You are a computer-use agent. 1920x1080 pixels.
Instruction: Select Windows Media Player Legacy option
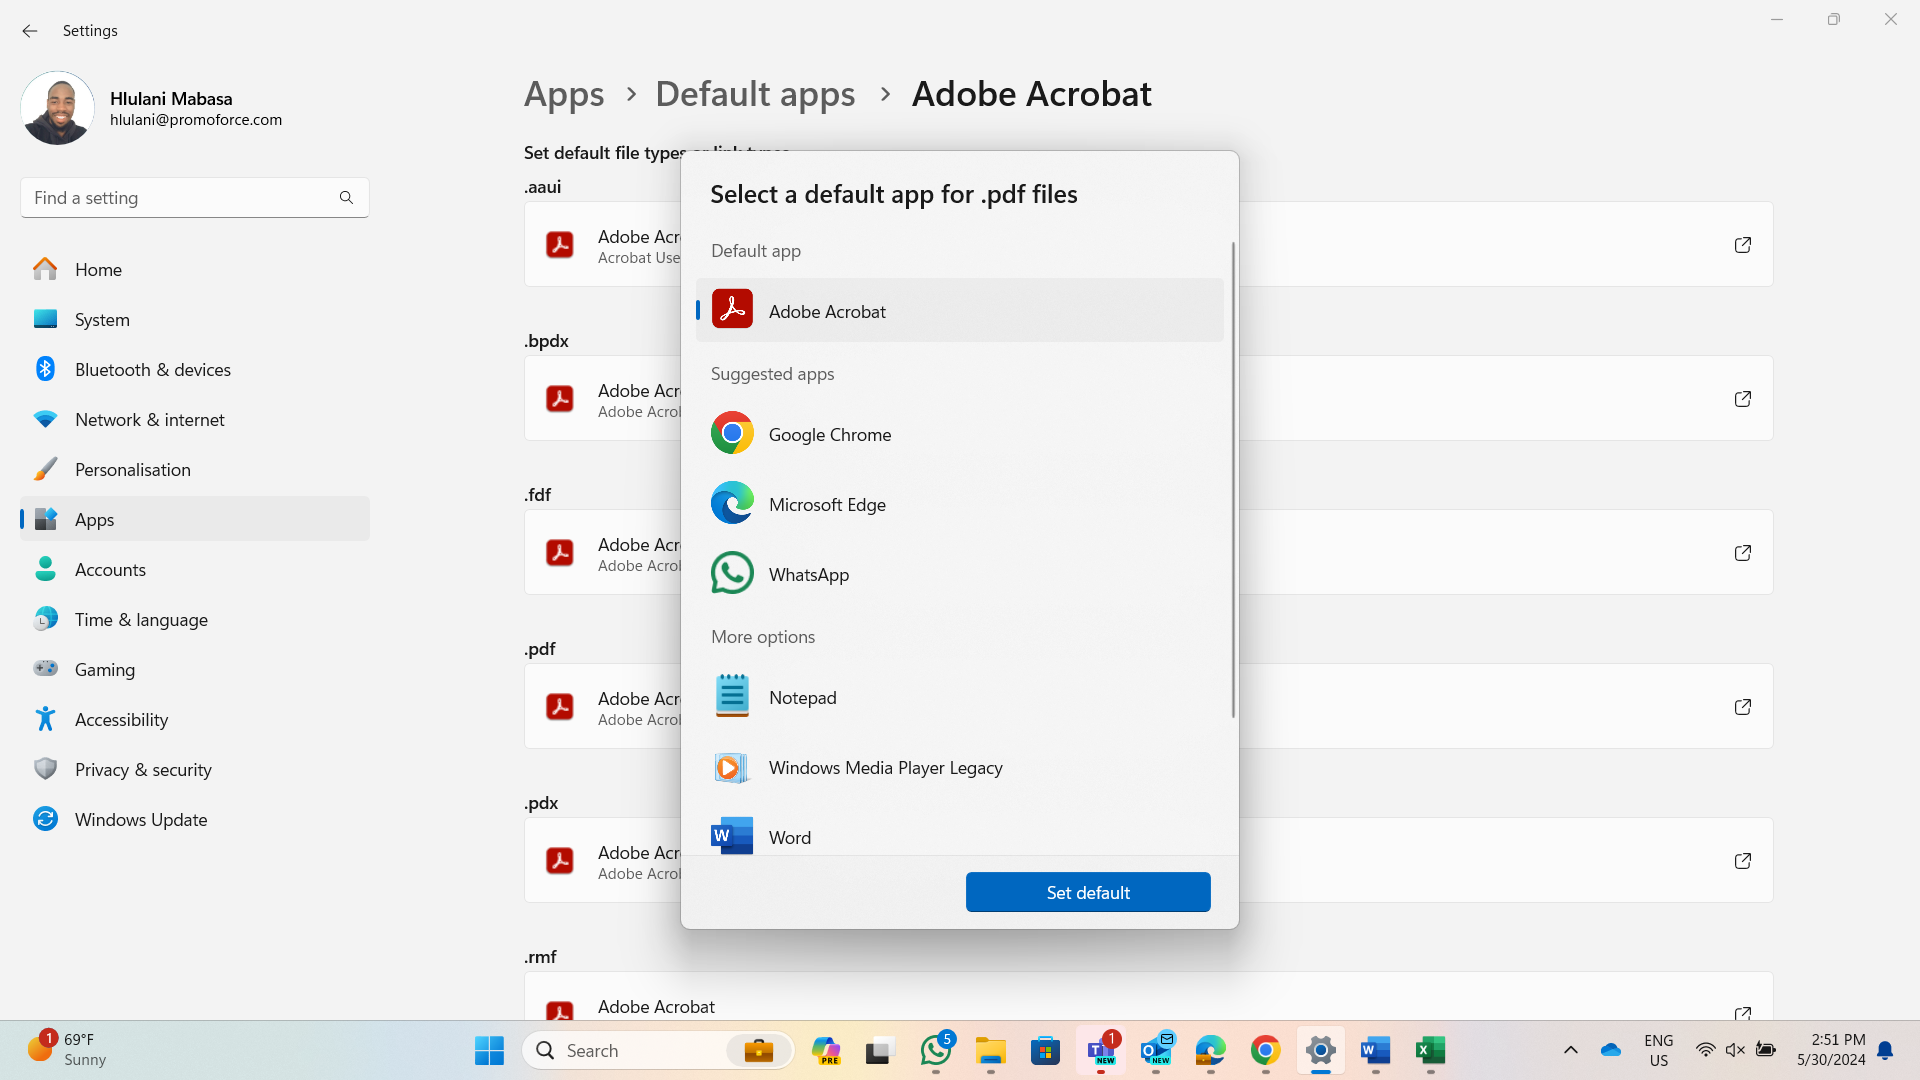[959, 767]
